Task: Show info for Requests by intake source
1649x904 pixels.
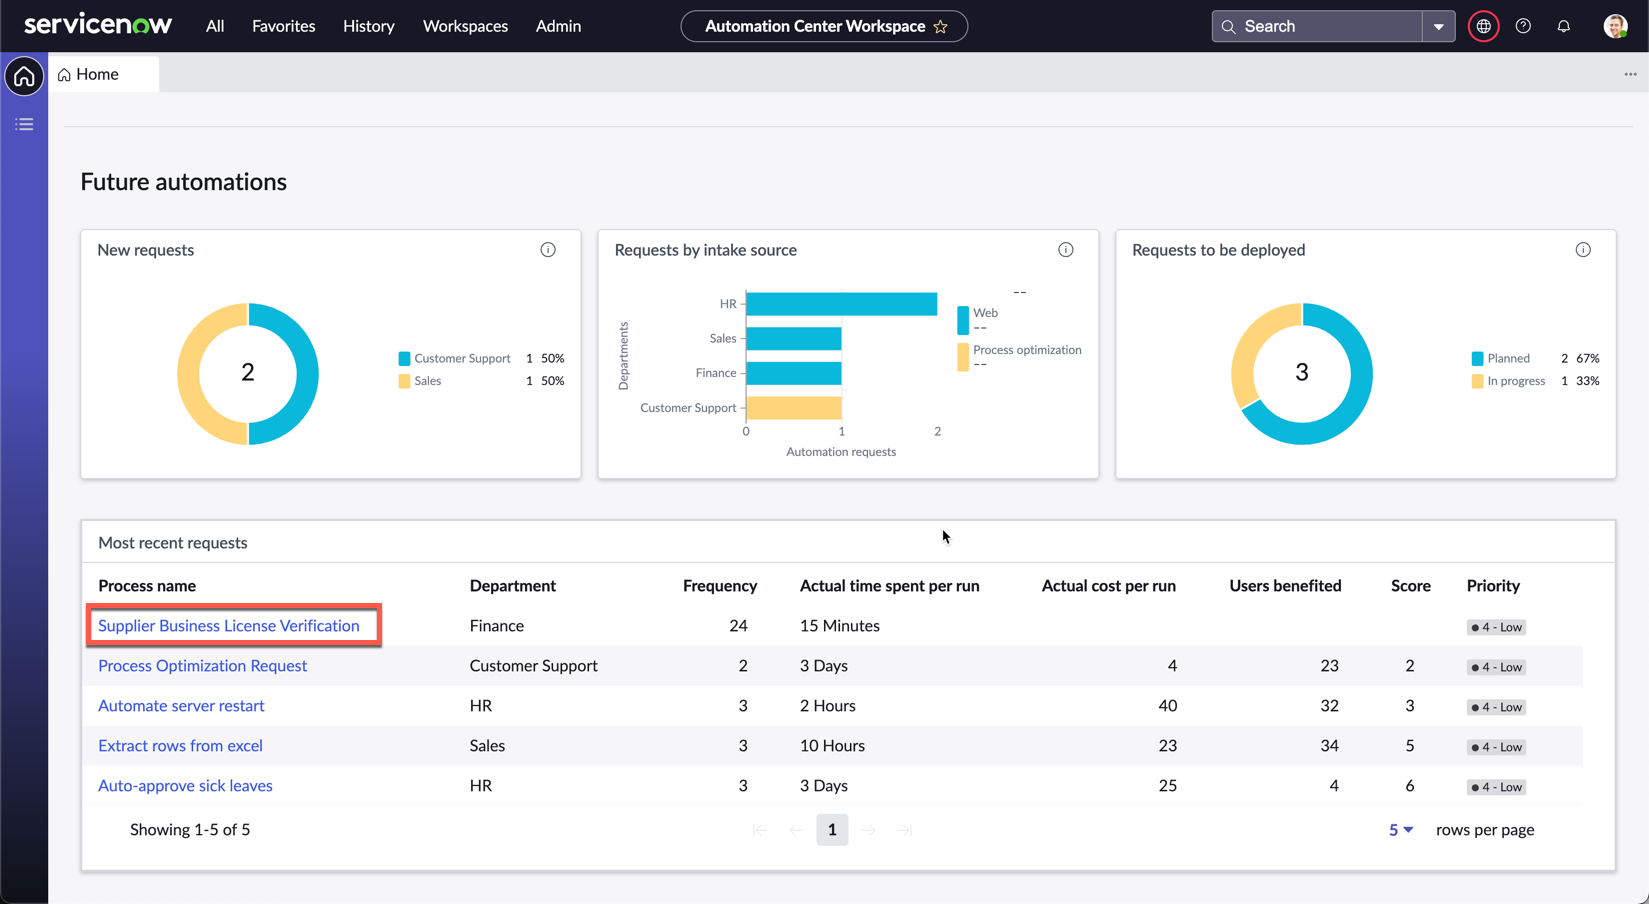Action: click(1065, 250)
